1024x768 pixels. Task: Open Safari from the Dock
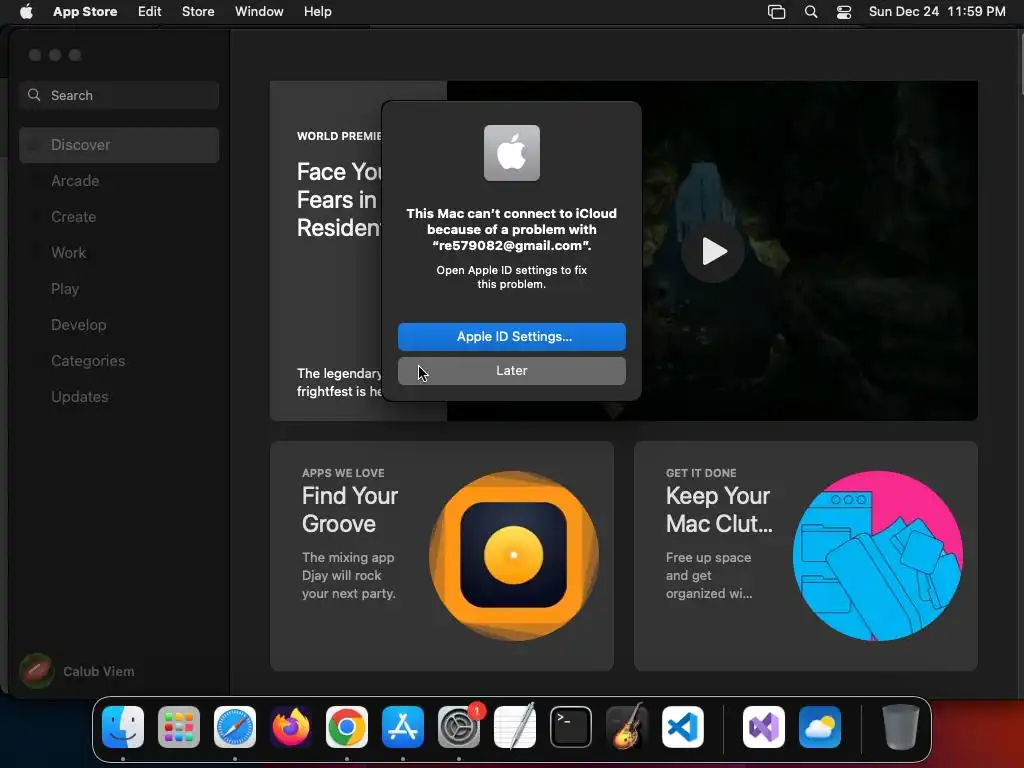235,727
